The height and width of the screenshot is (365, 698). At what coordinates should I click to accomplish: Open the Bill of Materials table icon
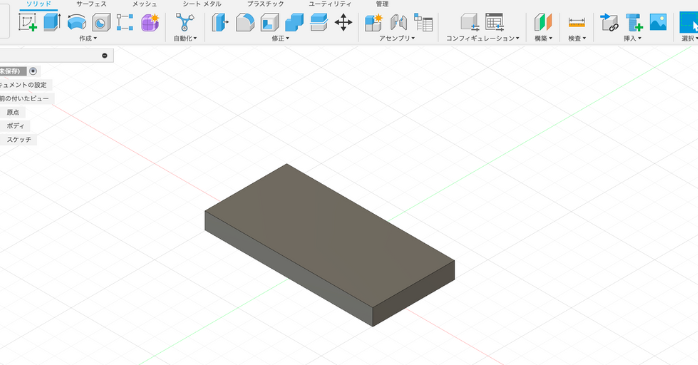point(423,22)
